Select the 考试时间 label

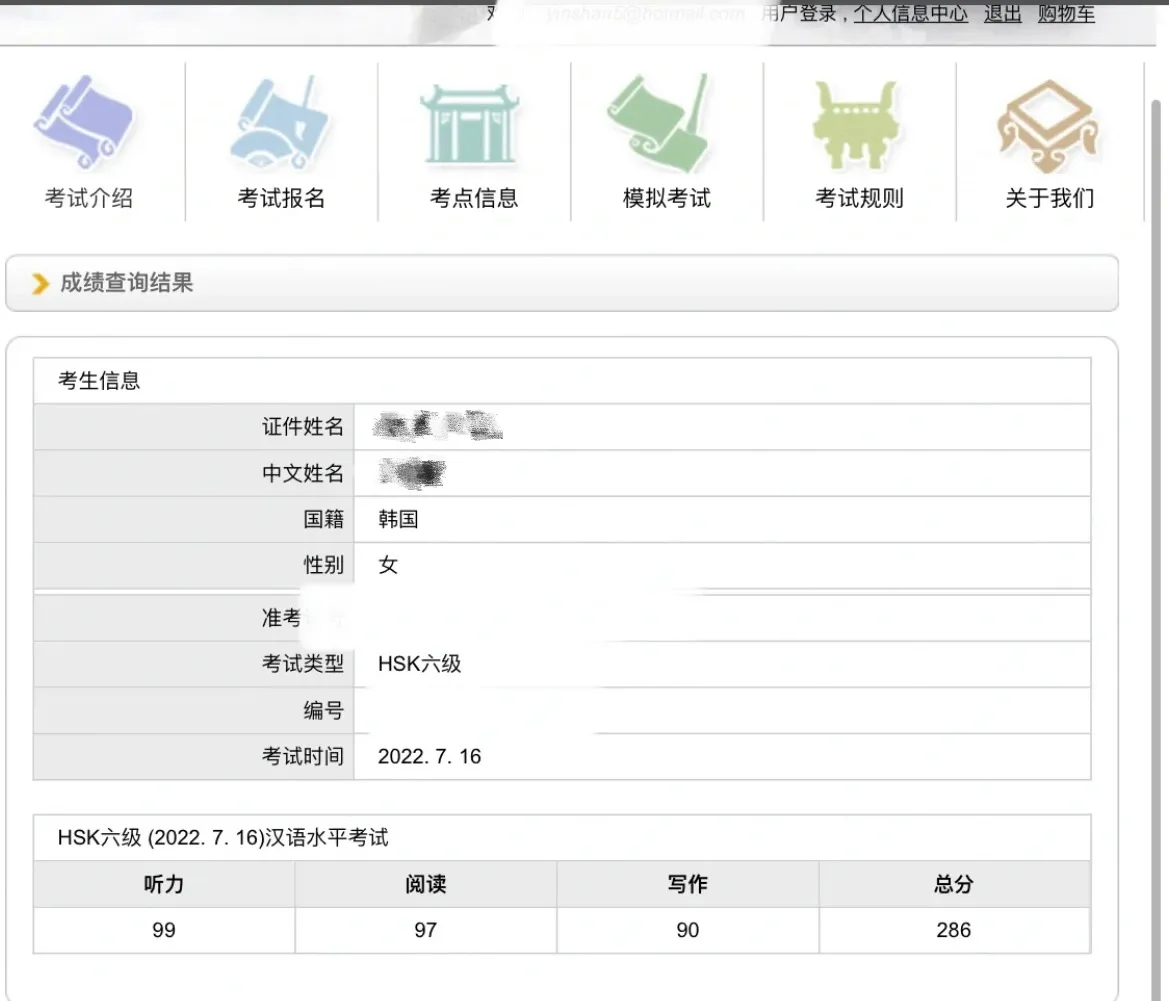[x=303, y=756]
